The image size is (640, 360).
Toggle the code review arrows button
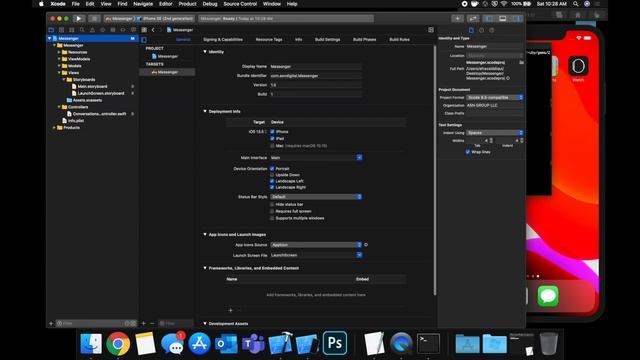(473, 18)
